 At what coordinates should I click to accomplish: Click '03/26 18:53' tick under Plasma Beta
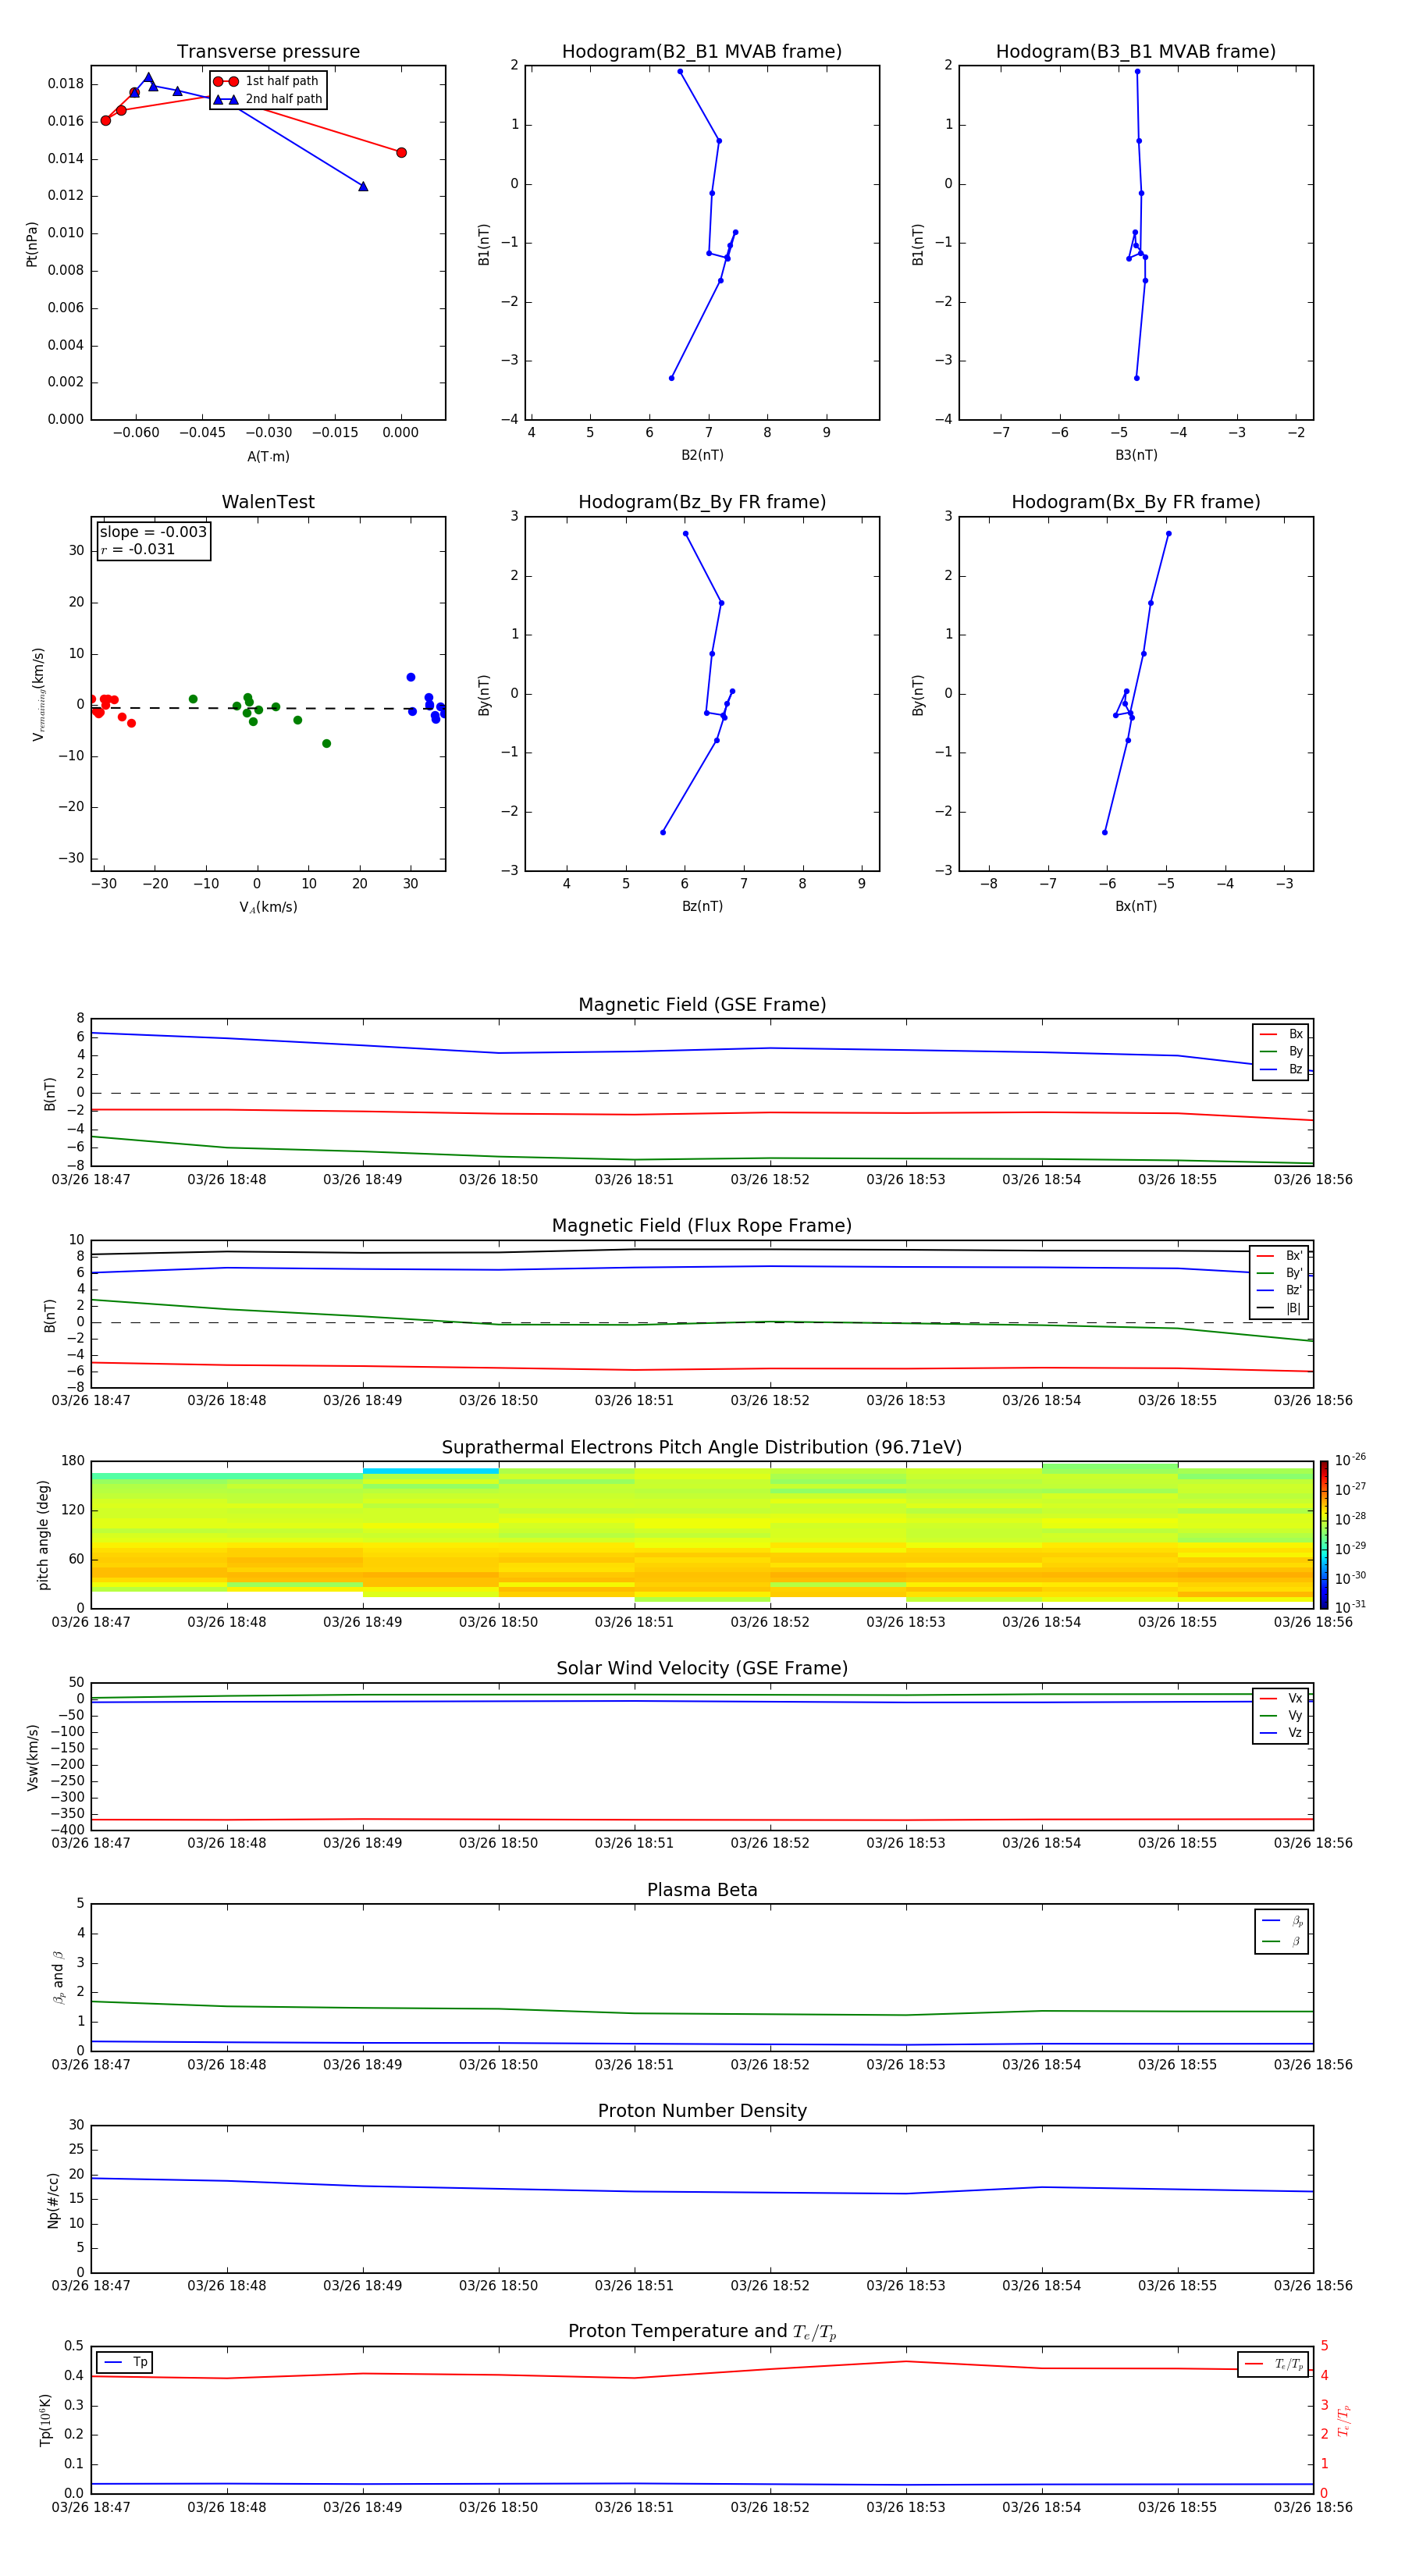click(906, 2065)
